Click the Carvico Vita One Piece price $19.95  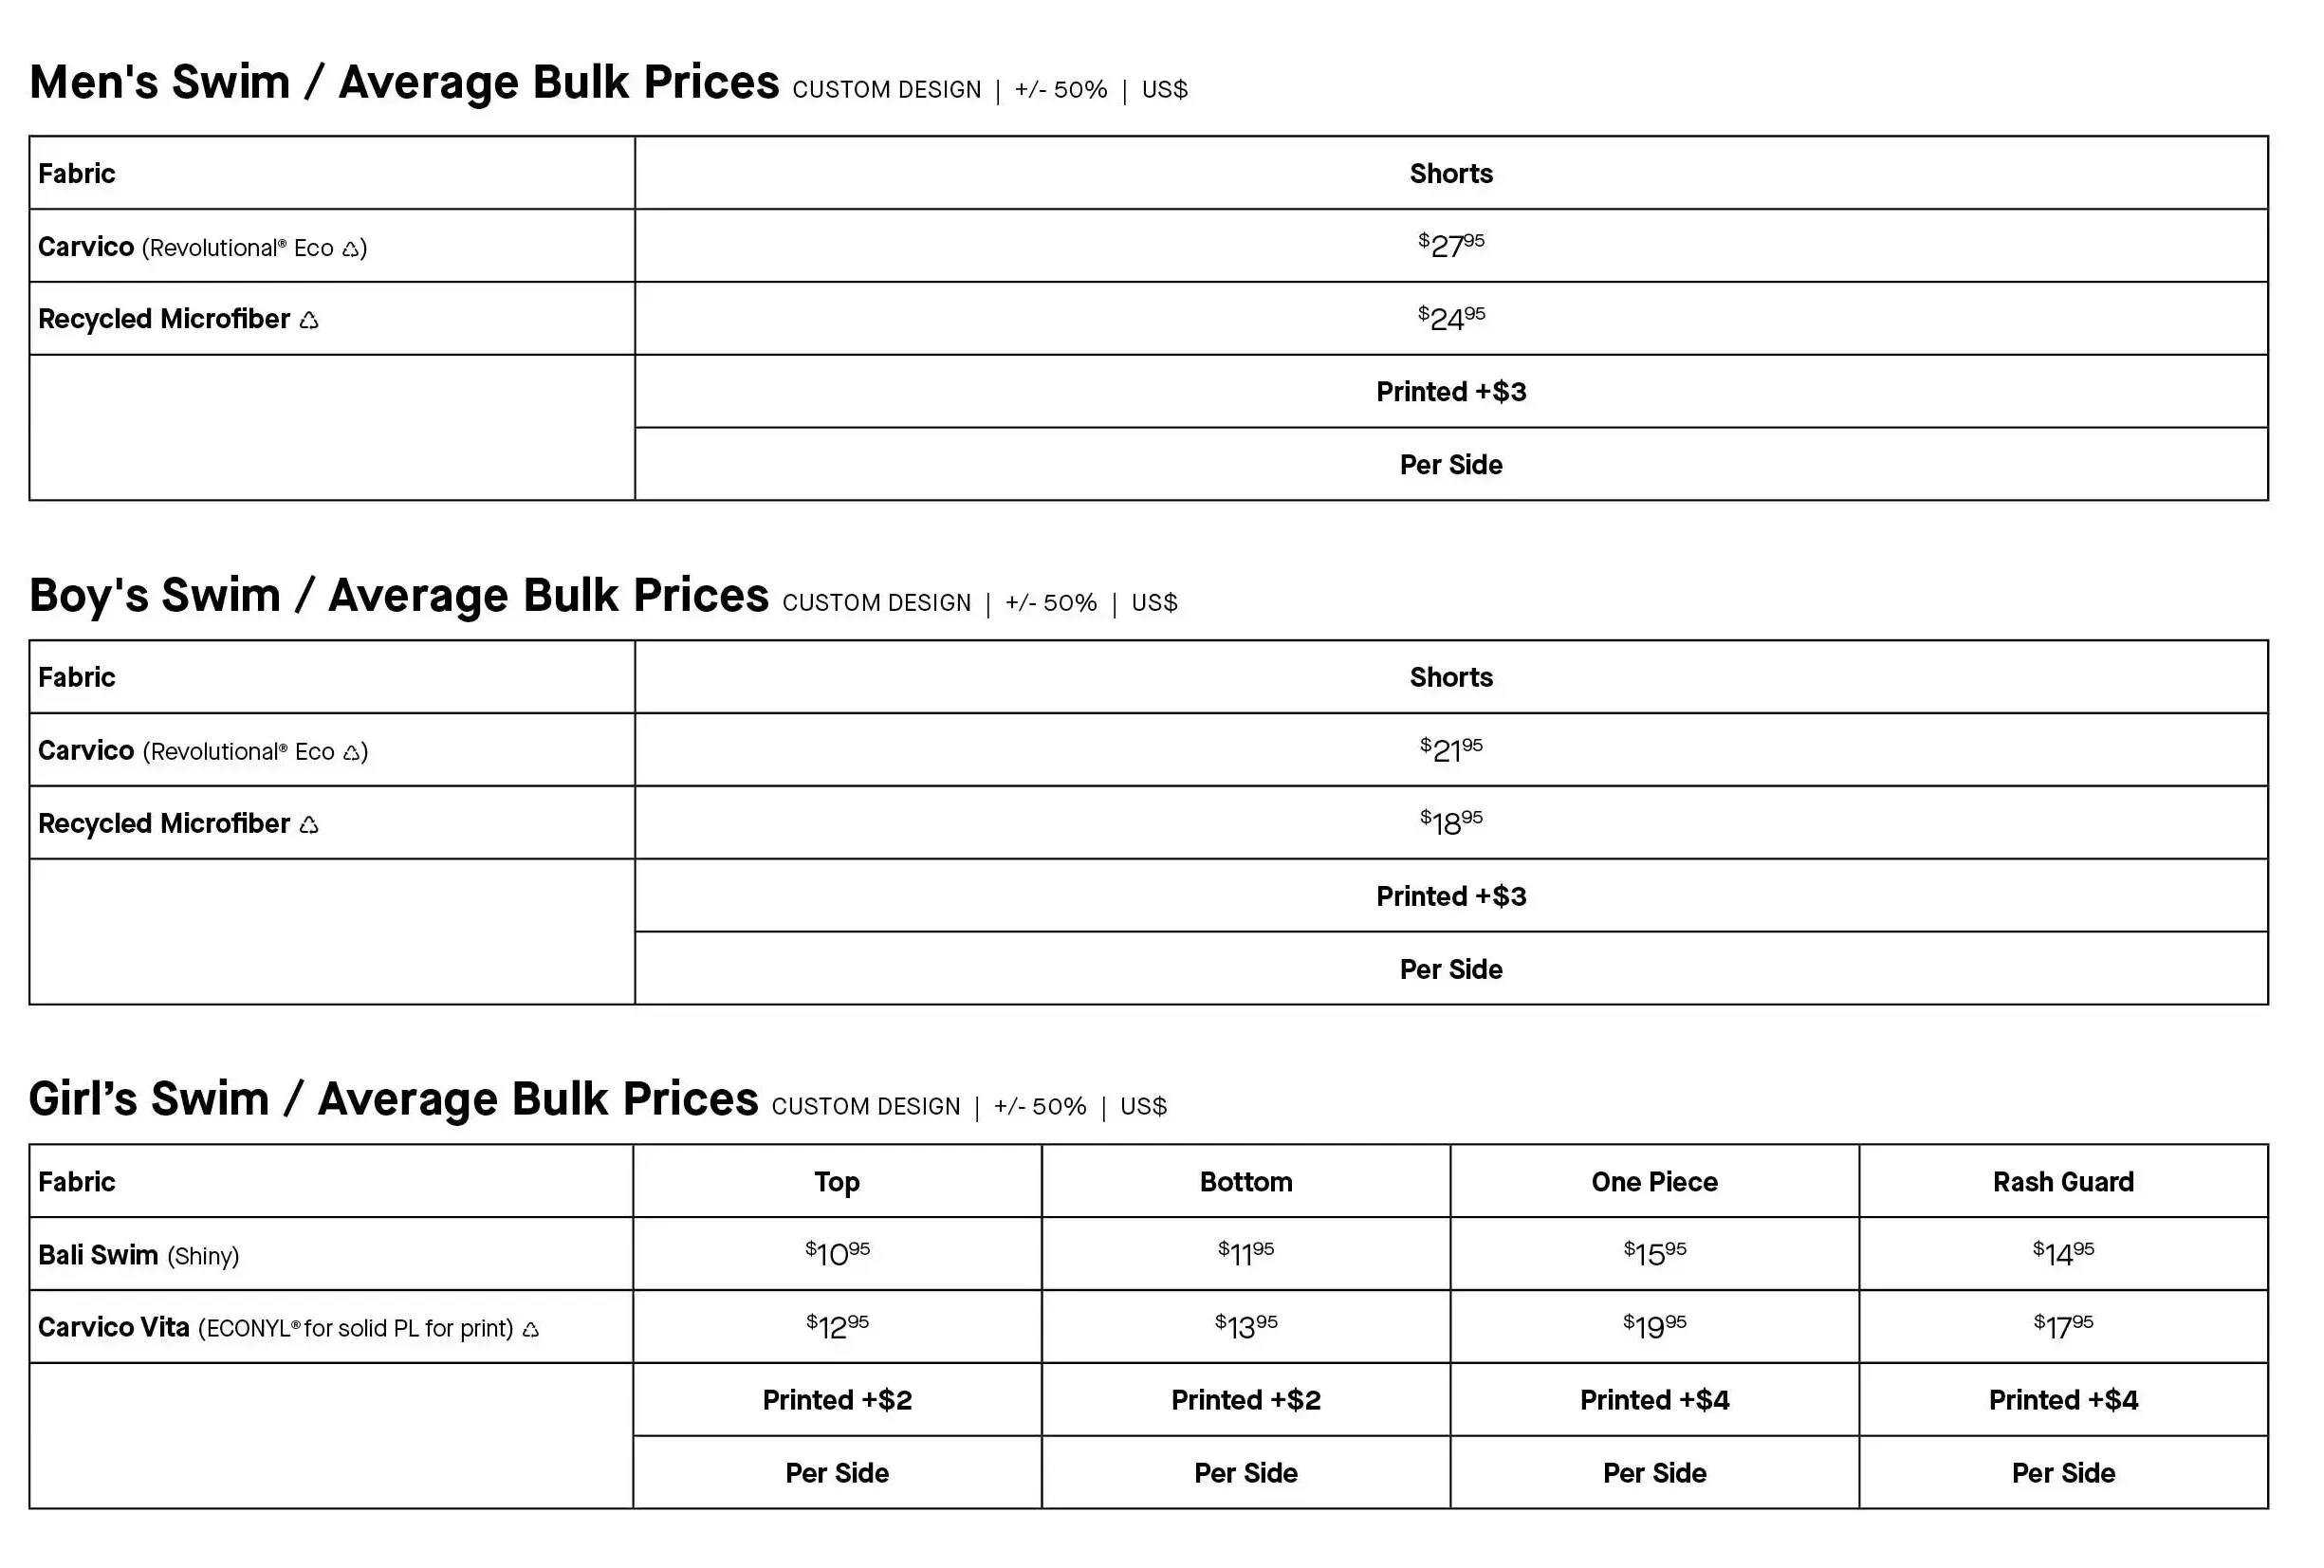(x=1654, y=1326)
